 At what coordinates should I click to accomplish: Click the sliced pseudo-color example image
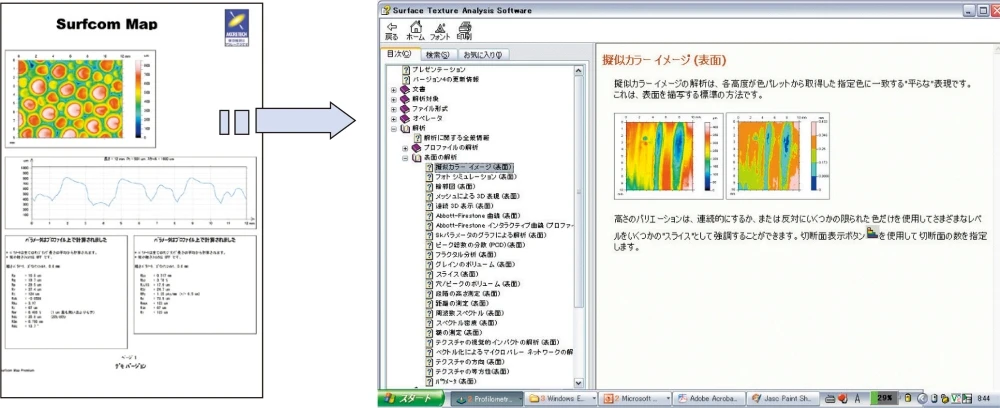779,157
